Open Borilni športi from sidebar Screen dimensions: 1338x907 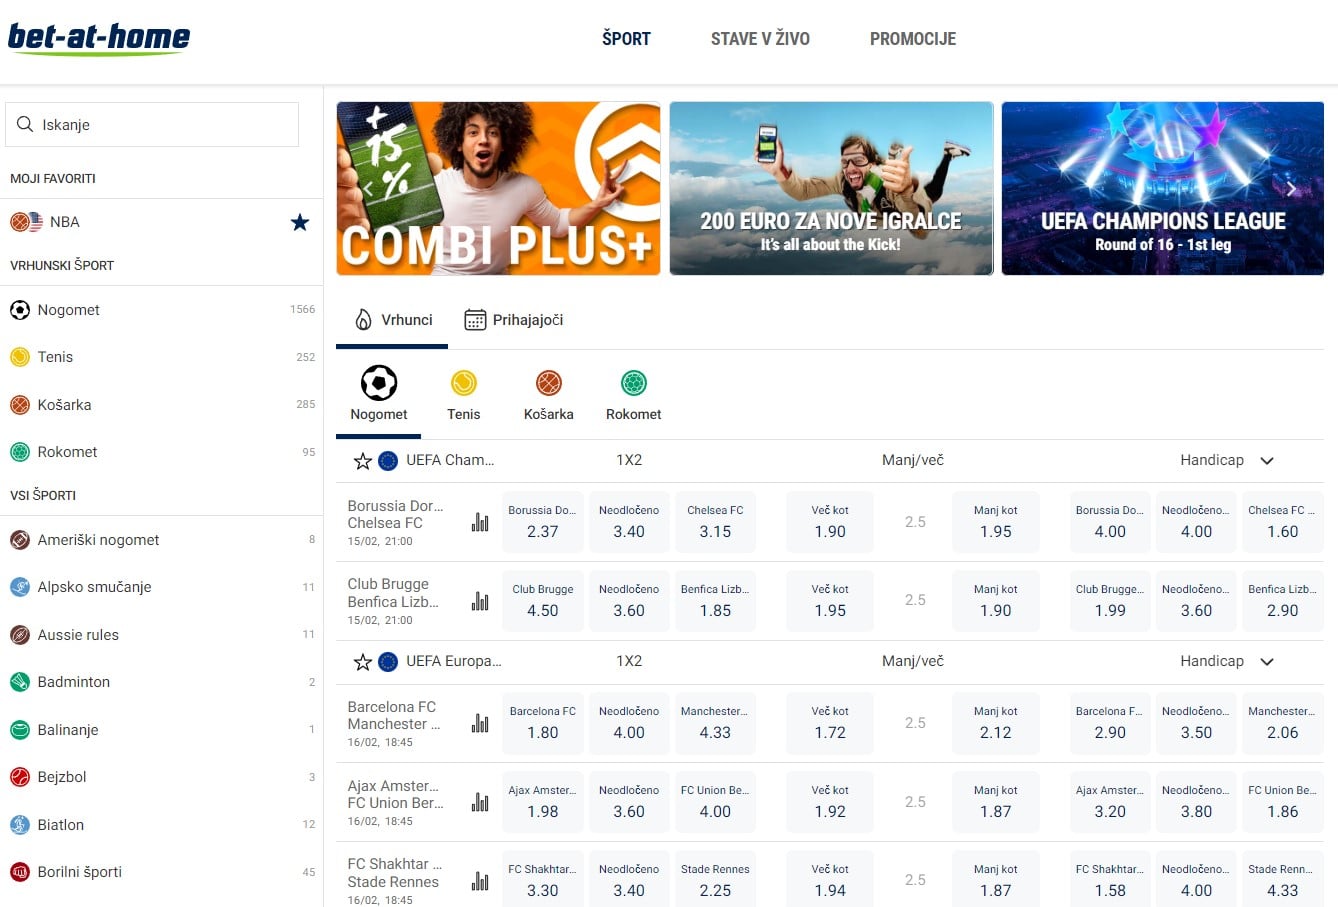pyautogui.click(x=79, y=872)
